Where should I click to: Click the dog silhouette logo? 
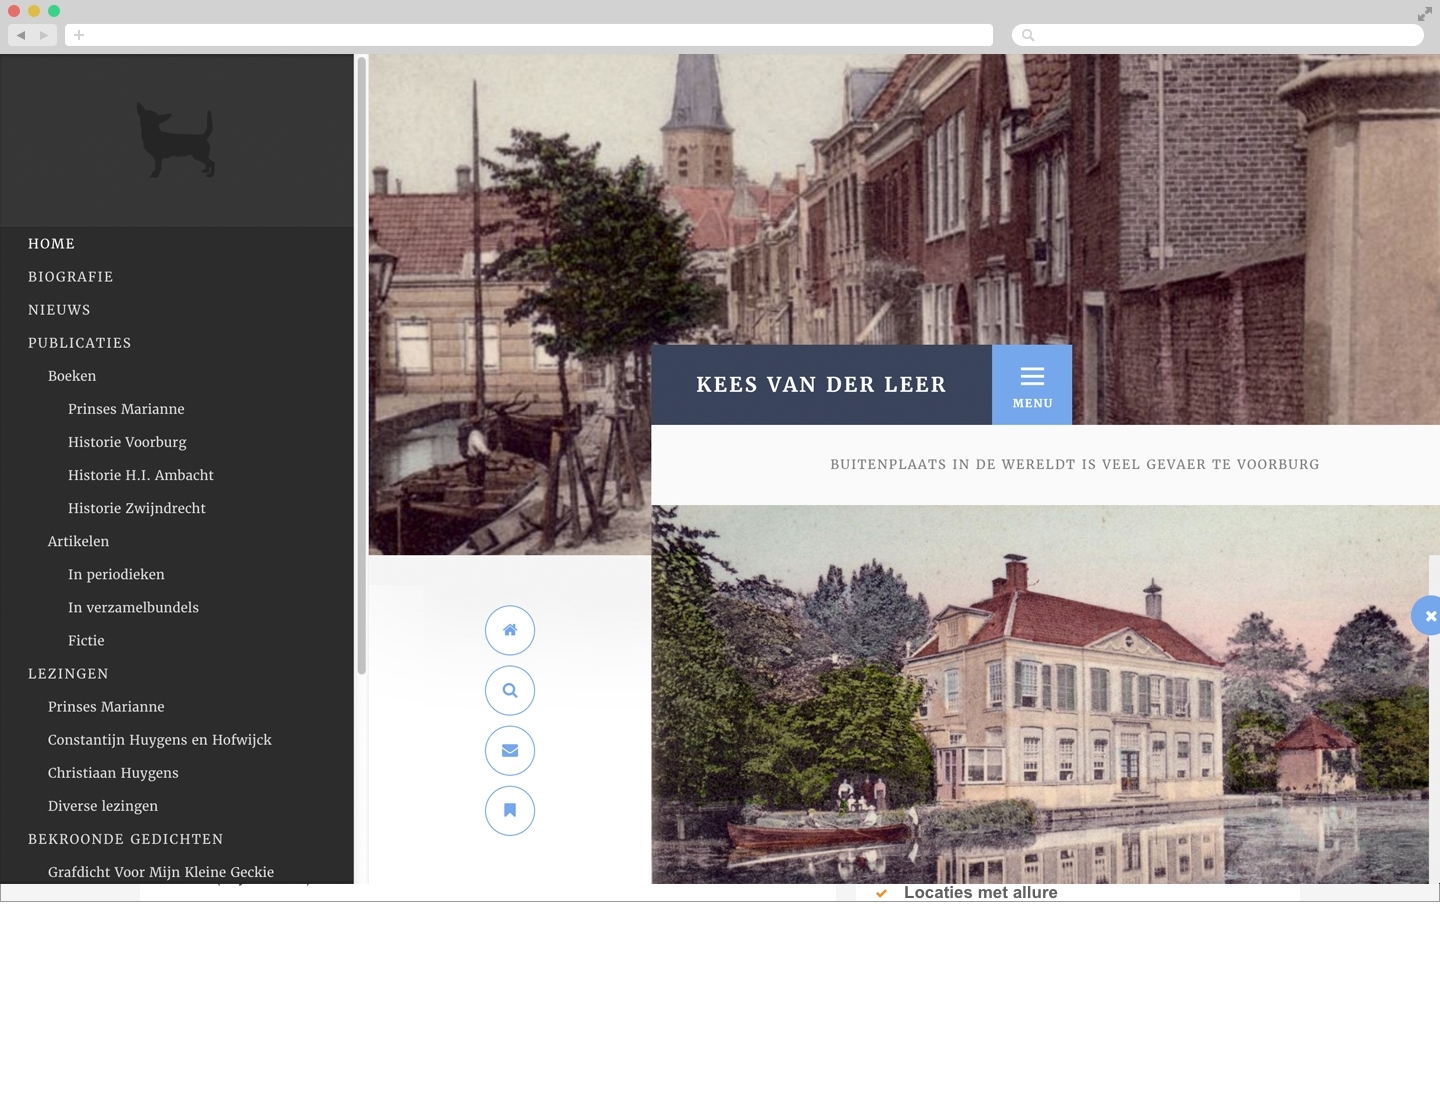[176, 140]
